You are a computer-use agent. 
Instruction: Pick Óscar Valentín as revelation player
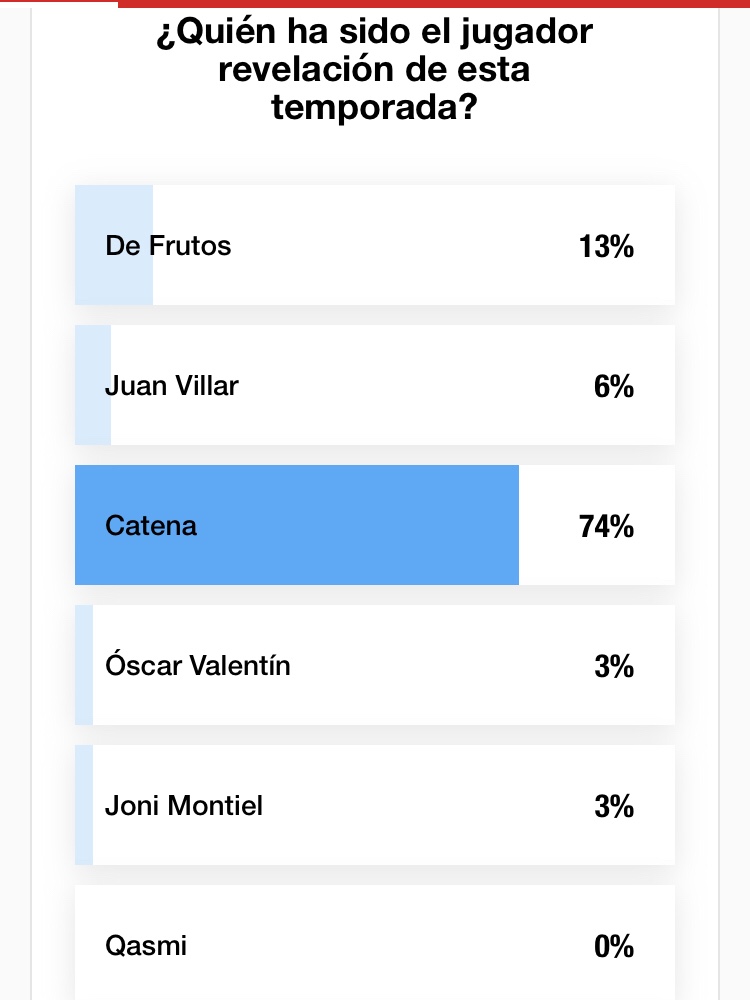pos(374,665)
